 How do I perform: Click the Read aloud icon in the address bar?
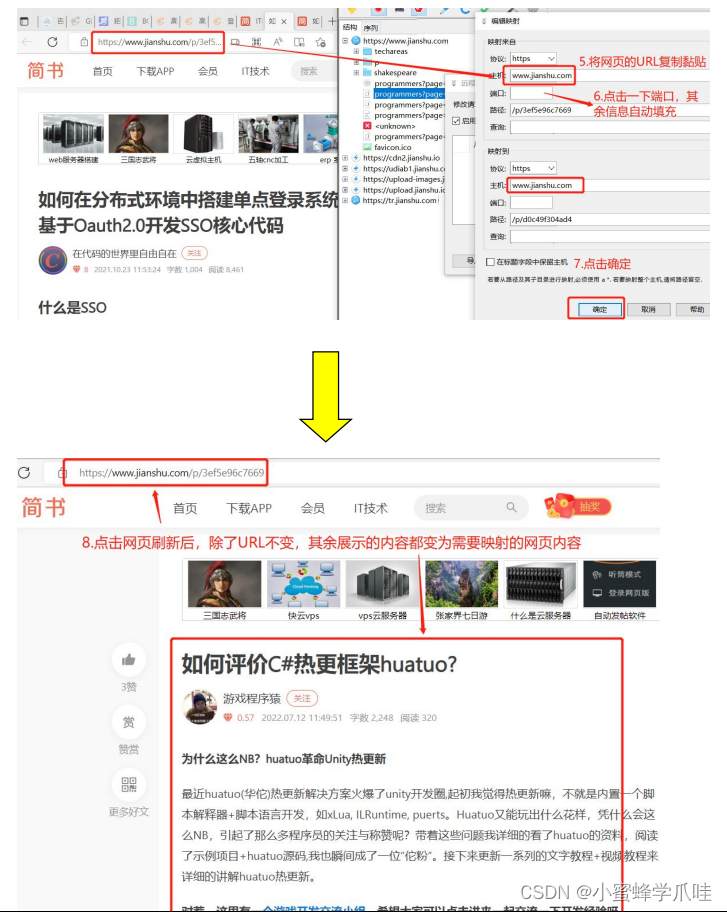pyautogui.click(x=278, y=42)
